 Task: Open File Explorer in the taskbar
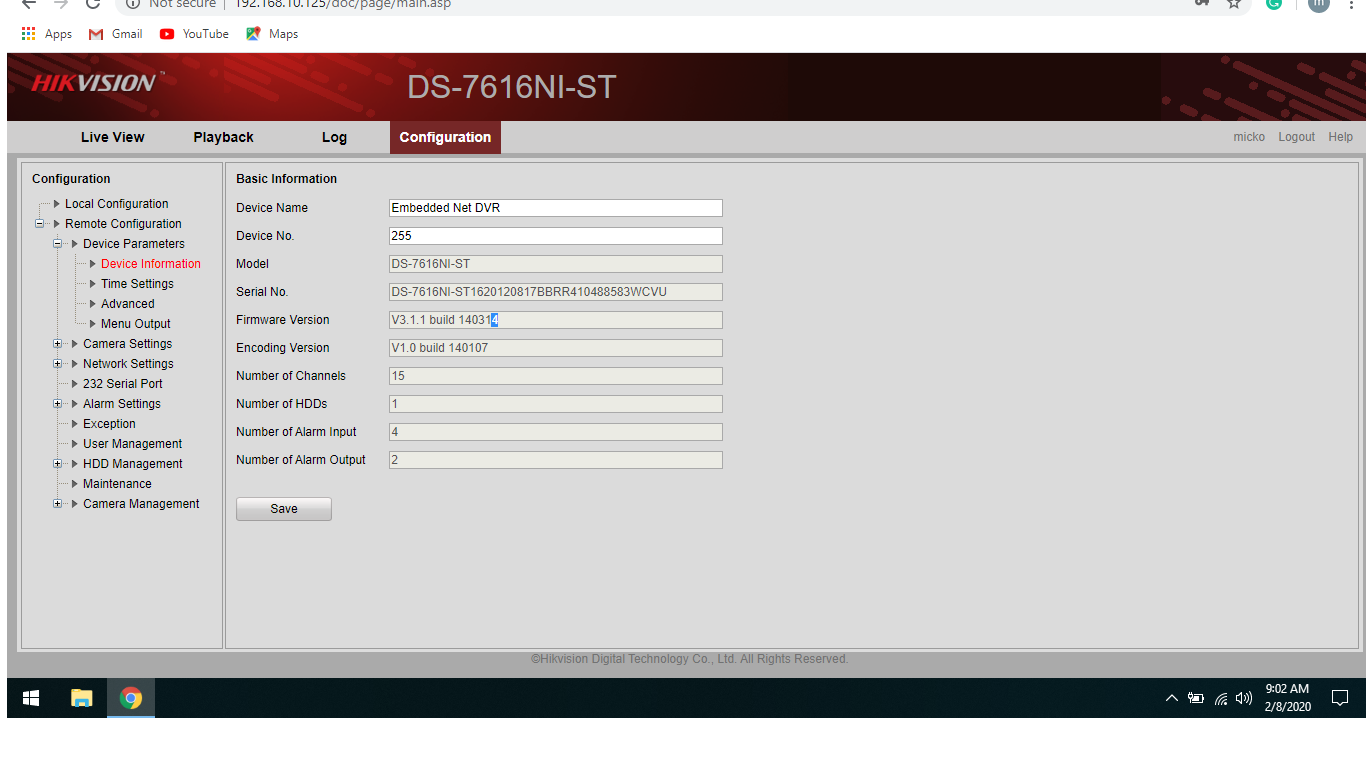tap(82, 698)
